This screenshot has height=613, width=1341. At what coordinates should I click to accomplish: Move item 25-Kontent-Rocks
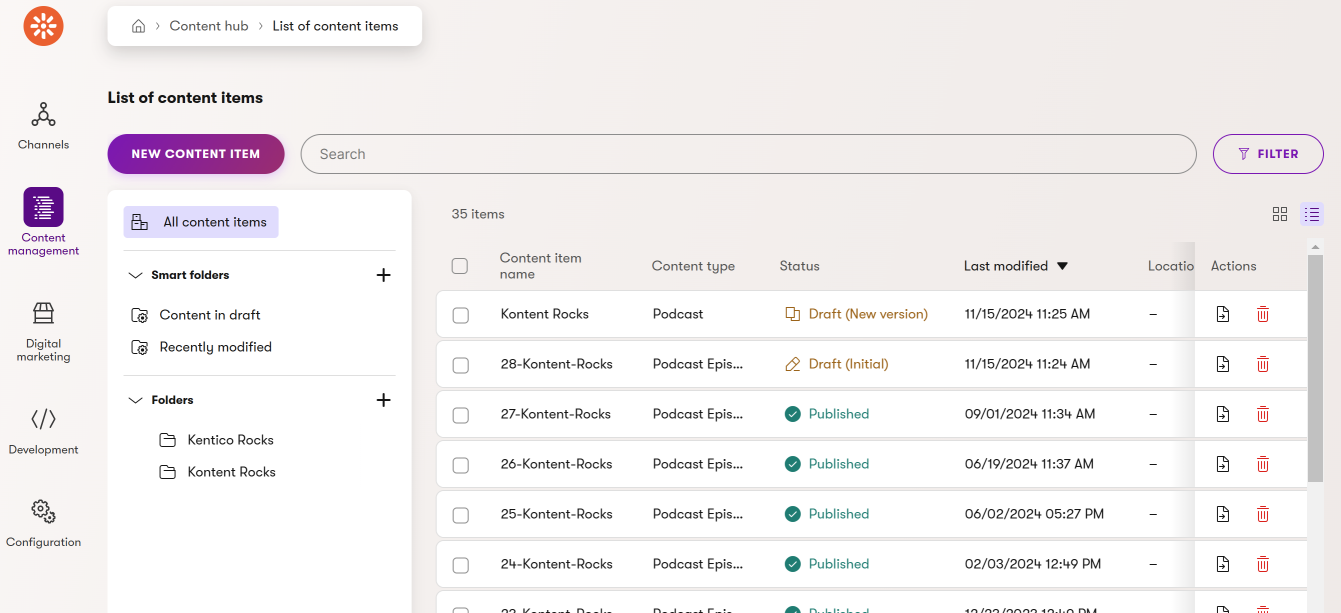coord(1223,514)
